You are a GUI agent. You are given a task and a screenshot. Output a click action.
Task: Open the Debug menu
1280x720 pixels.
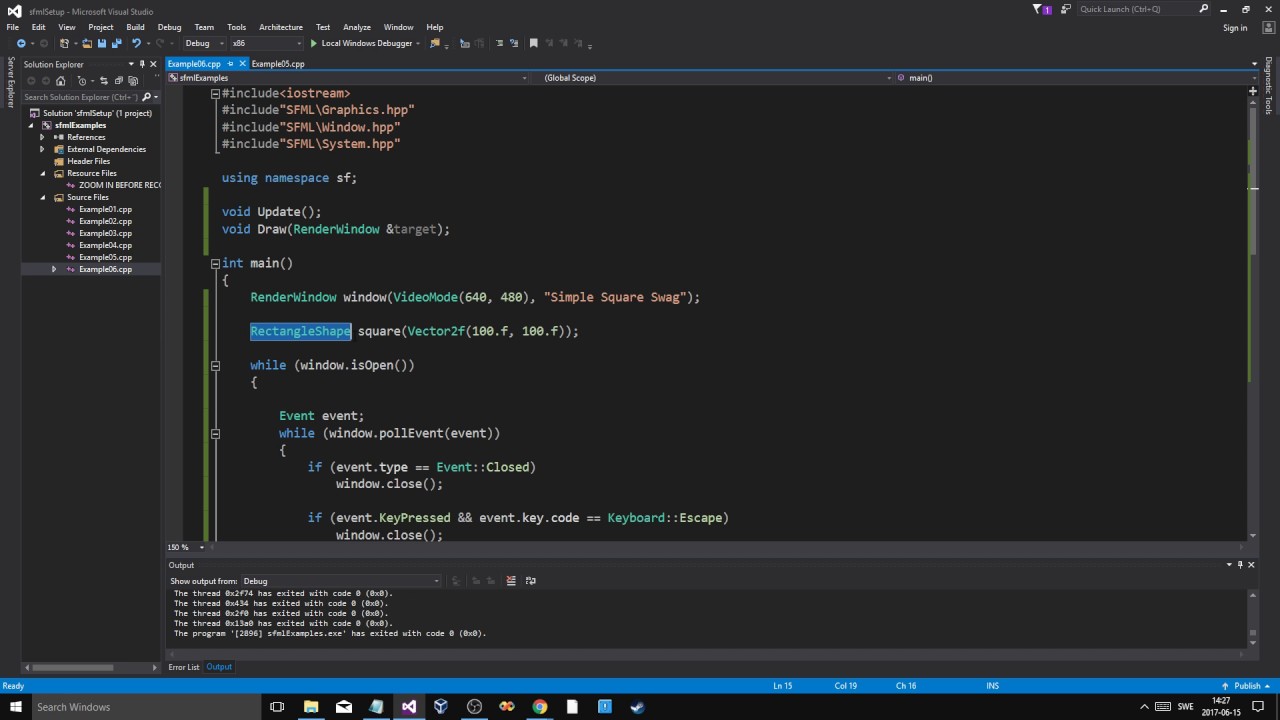tap(169, 27)
